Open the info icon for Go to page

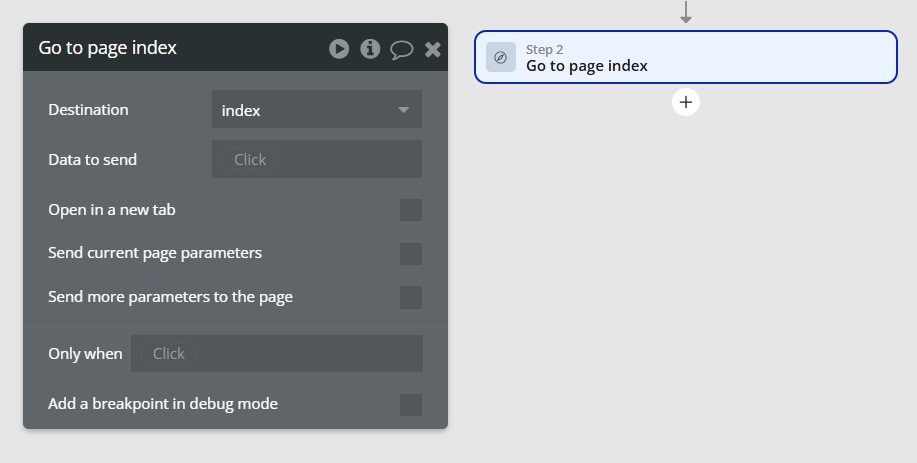[370, 49]
